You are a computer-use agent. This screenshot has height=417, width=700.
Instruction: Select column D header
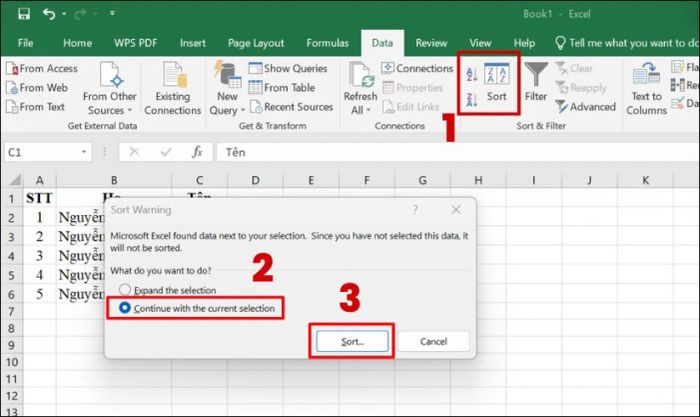click(255, 180)
